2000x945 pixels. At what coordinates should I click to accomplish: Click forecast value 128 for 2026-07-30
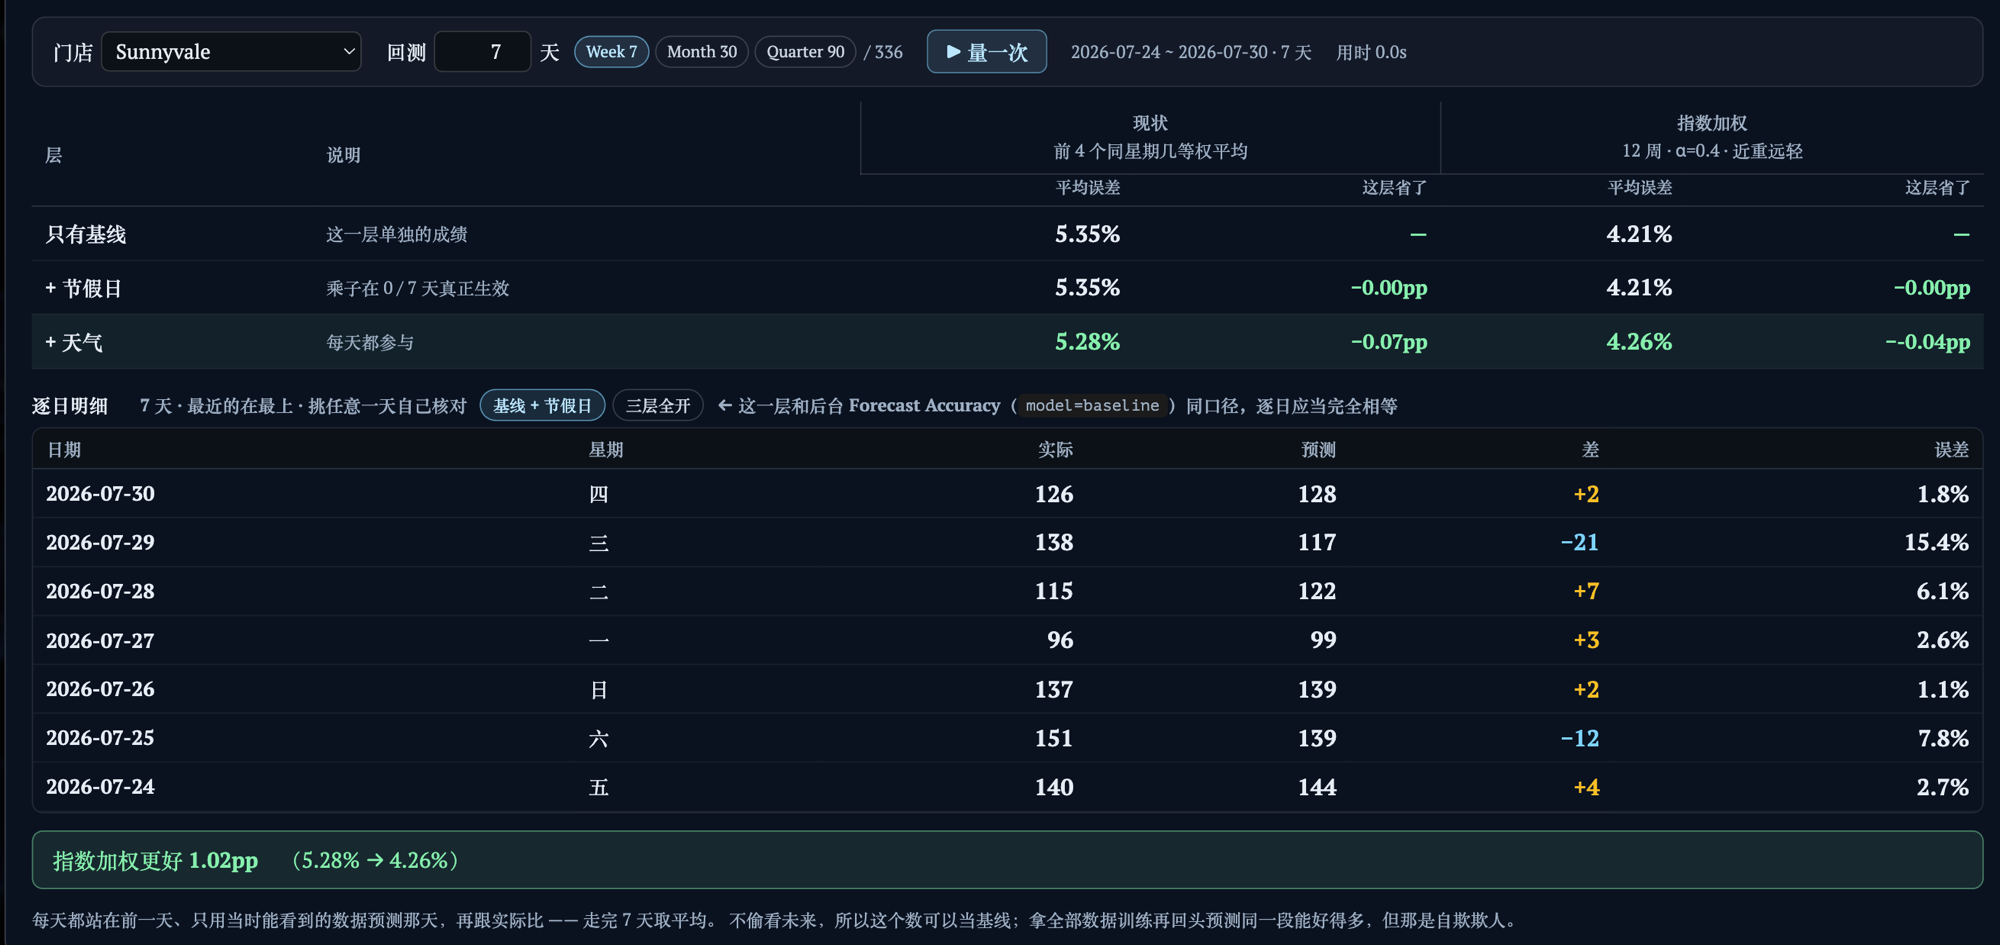click(x=1317, y=494)
